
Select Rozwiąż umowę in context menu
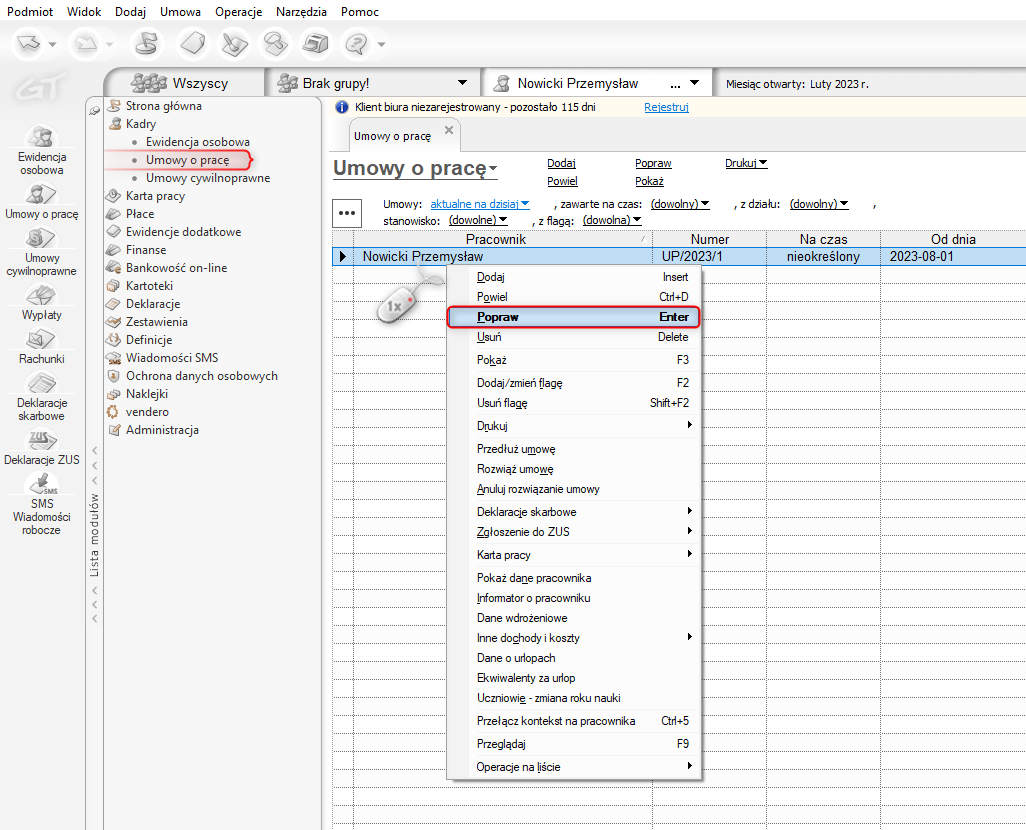point(515,469)
